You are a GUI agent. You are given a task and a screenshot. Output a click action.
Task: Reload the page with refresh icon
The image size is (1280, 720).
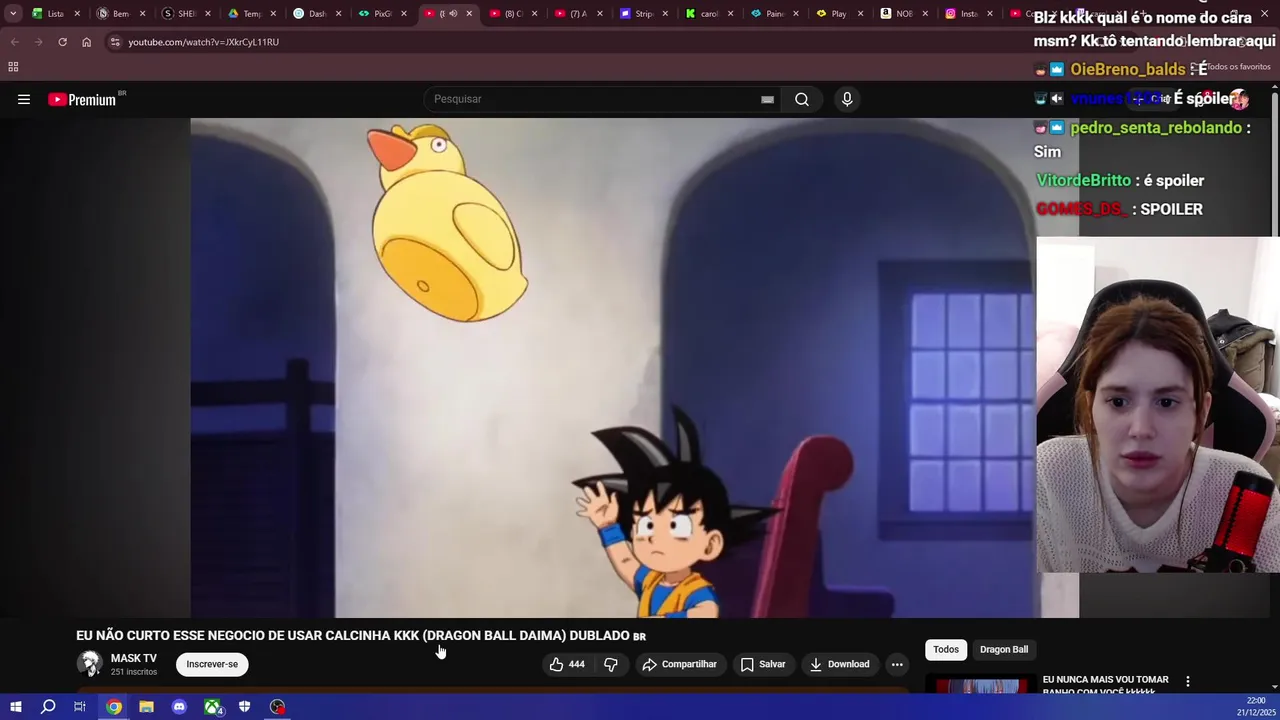click(62, 42)
